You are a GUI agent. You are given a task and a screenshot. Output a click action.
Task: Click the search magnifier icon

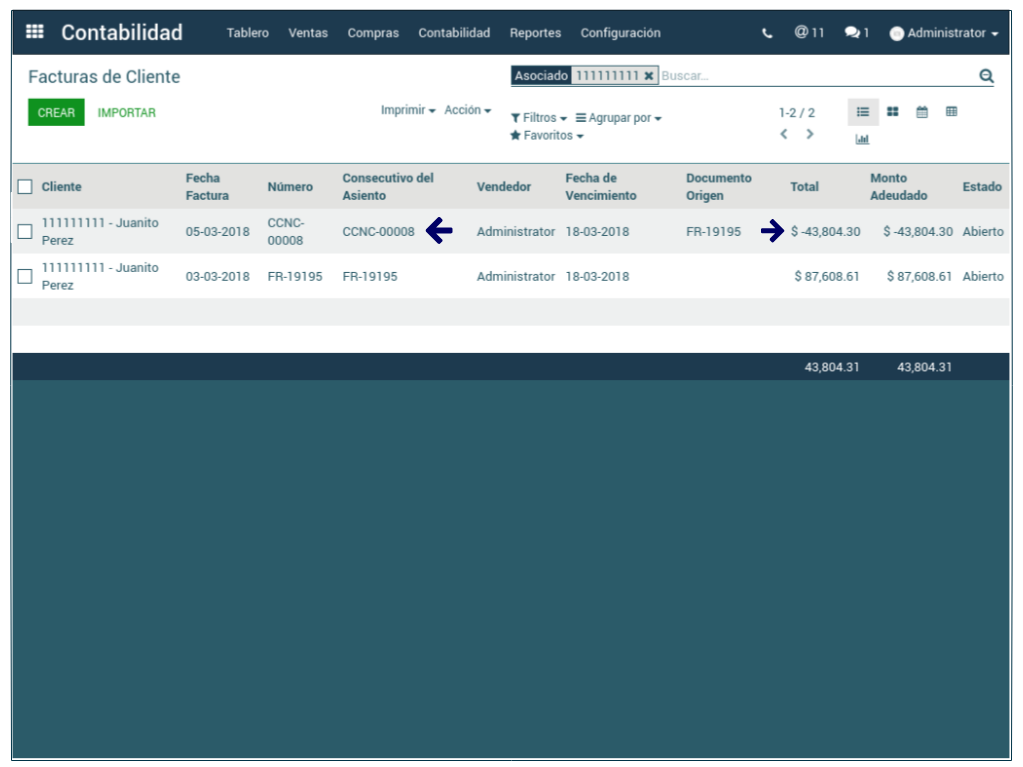(986, 76)
